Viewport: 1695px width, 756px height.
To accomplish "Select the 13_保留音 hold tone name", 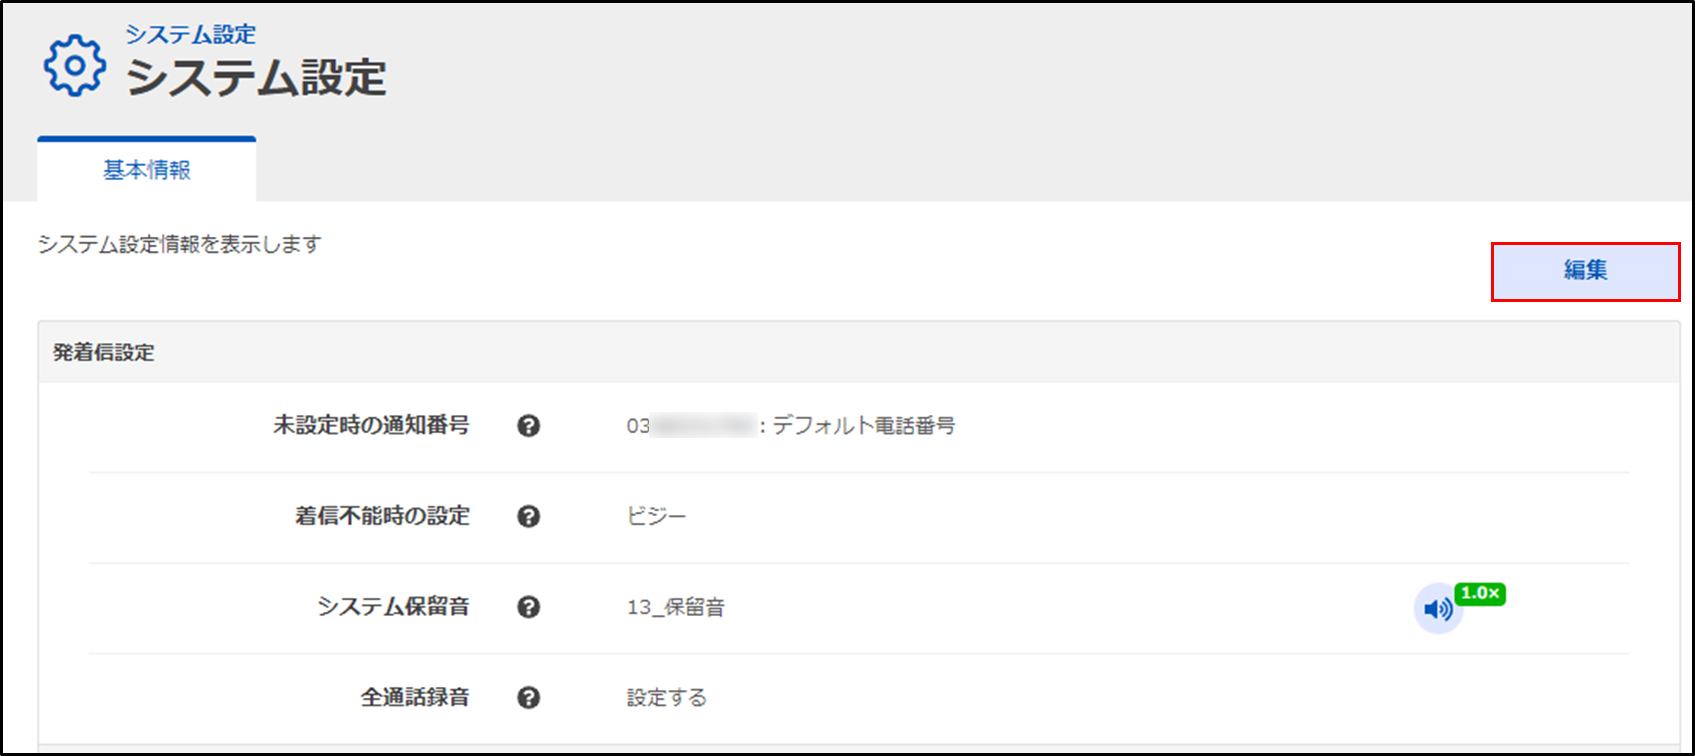I will point(676,607).
